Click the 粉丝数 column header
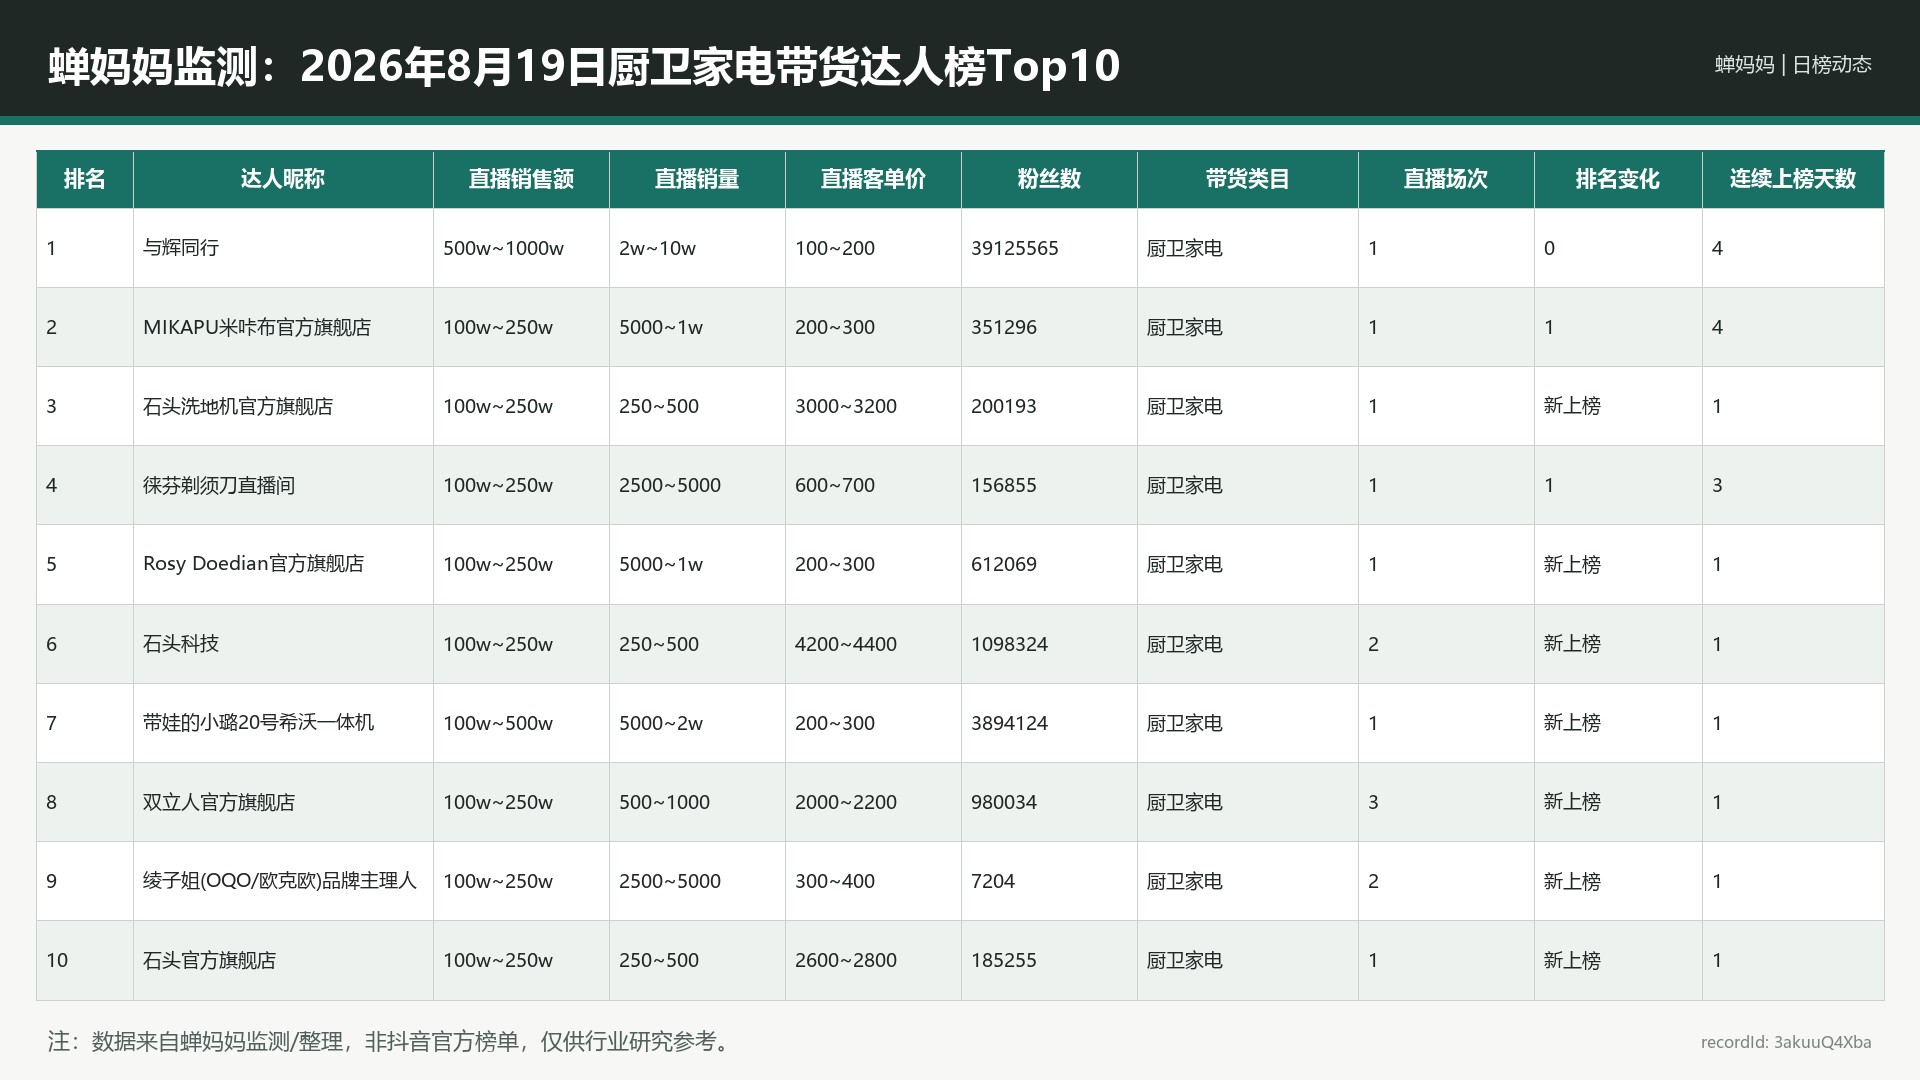Screen dimensions: 1920x1080 click(x=1049, y=179)
